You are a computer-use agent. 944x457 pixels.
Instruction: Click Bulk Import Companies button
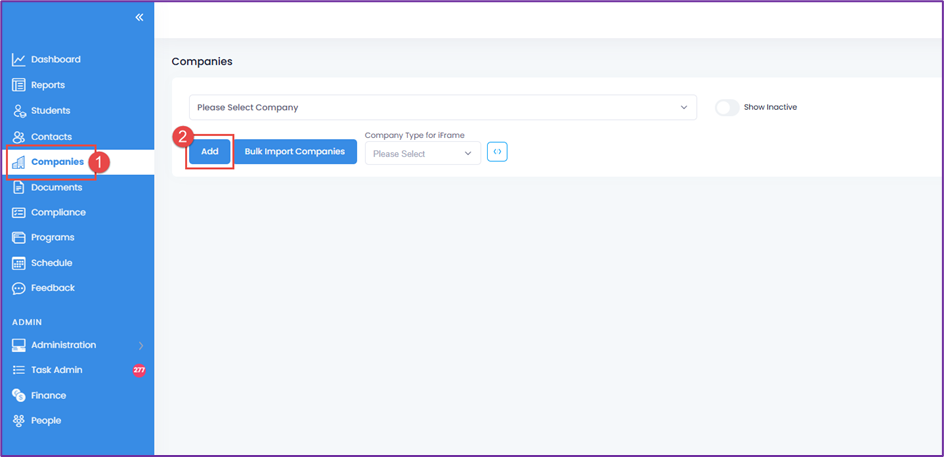pos(295,152)
